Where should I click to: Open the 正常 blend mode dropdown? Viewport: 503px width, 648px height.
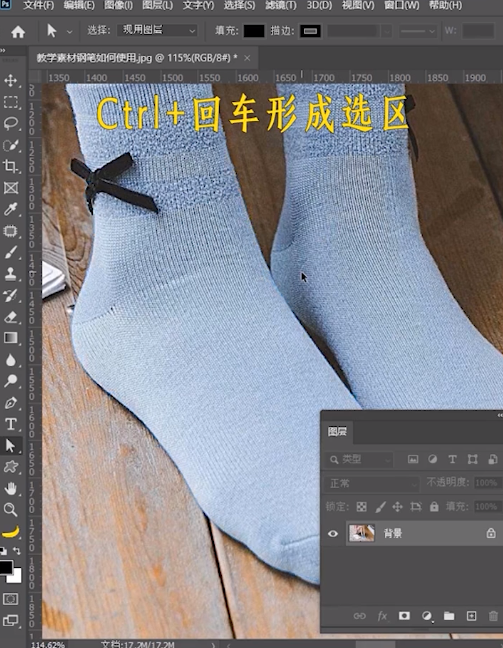point(372,483)
